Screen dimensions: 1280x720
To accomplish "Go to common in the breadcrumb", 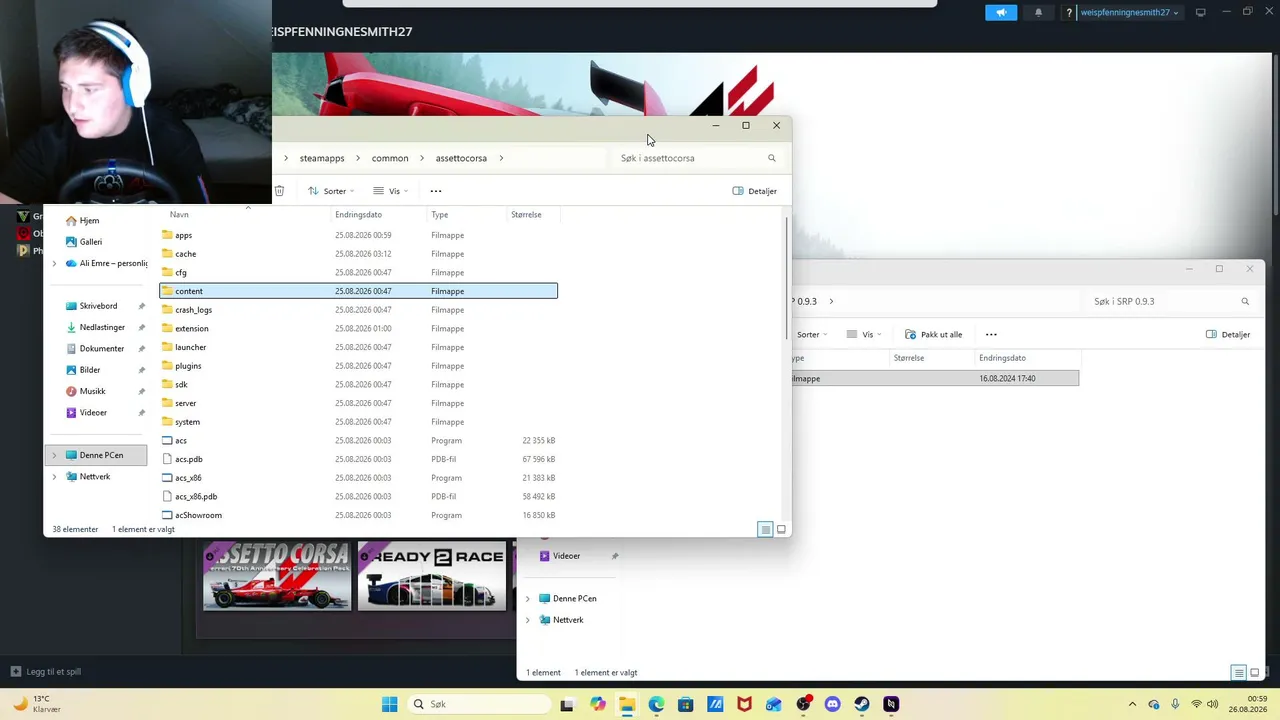I will click(x=390, y=158).
